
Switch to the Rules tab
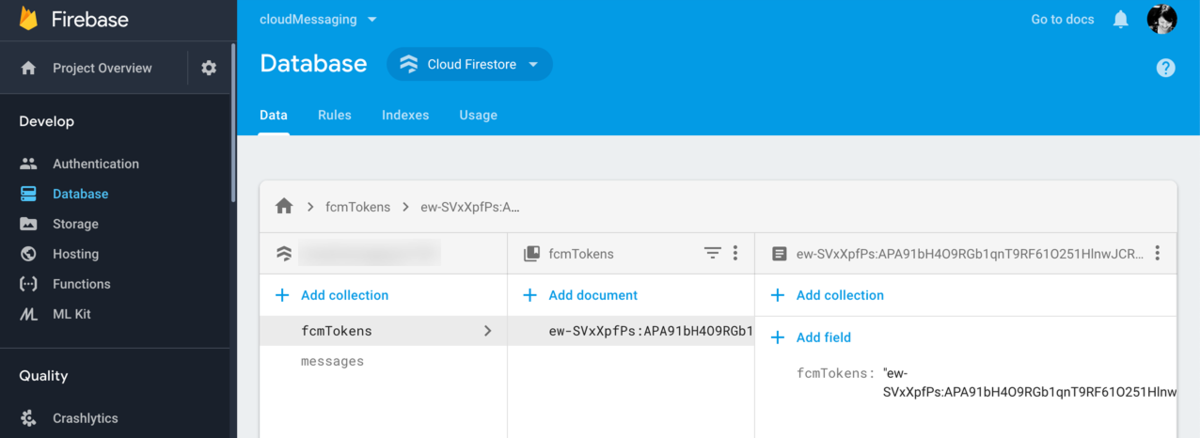[x=334, y=115]
